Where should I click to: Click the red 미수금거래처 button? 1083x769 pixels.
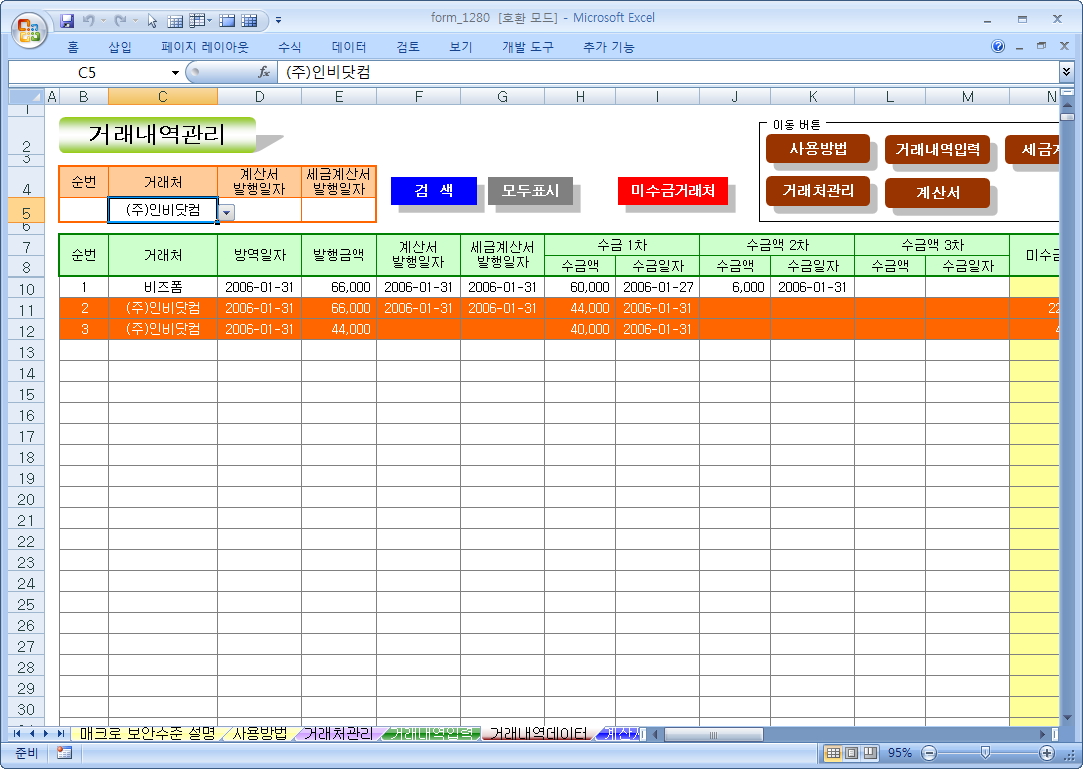click(672, 191)
